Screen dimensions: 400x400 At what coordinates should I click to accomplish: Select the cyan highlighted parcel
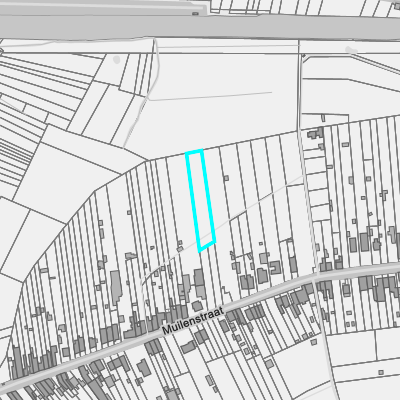pyautogui.click(x=200, y=200)
